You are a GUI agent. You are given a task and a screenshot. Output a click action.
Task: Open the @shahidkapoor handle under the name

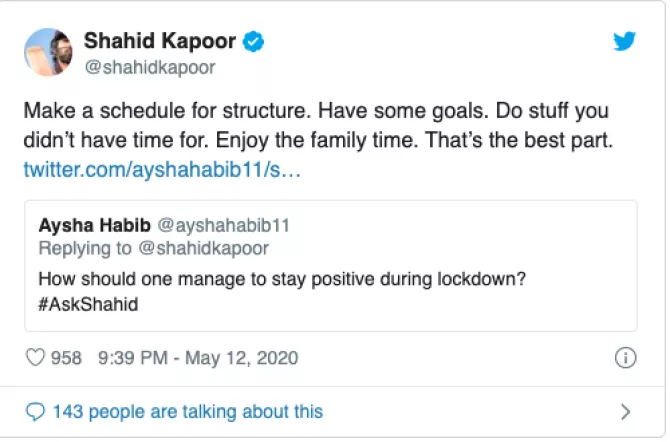(x=148, y=67)
